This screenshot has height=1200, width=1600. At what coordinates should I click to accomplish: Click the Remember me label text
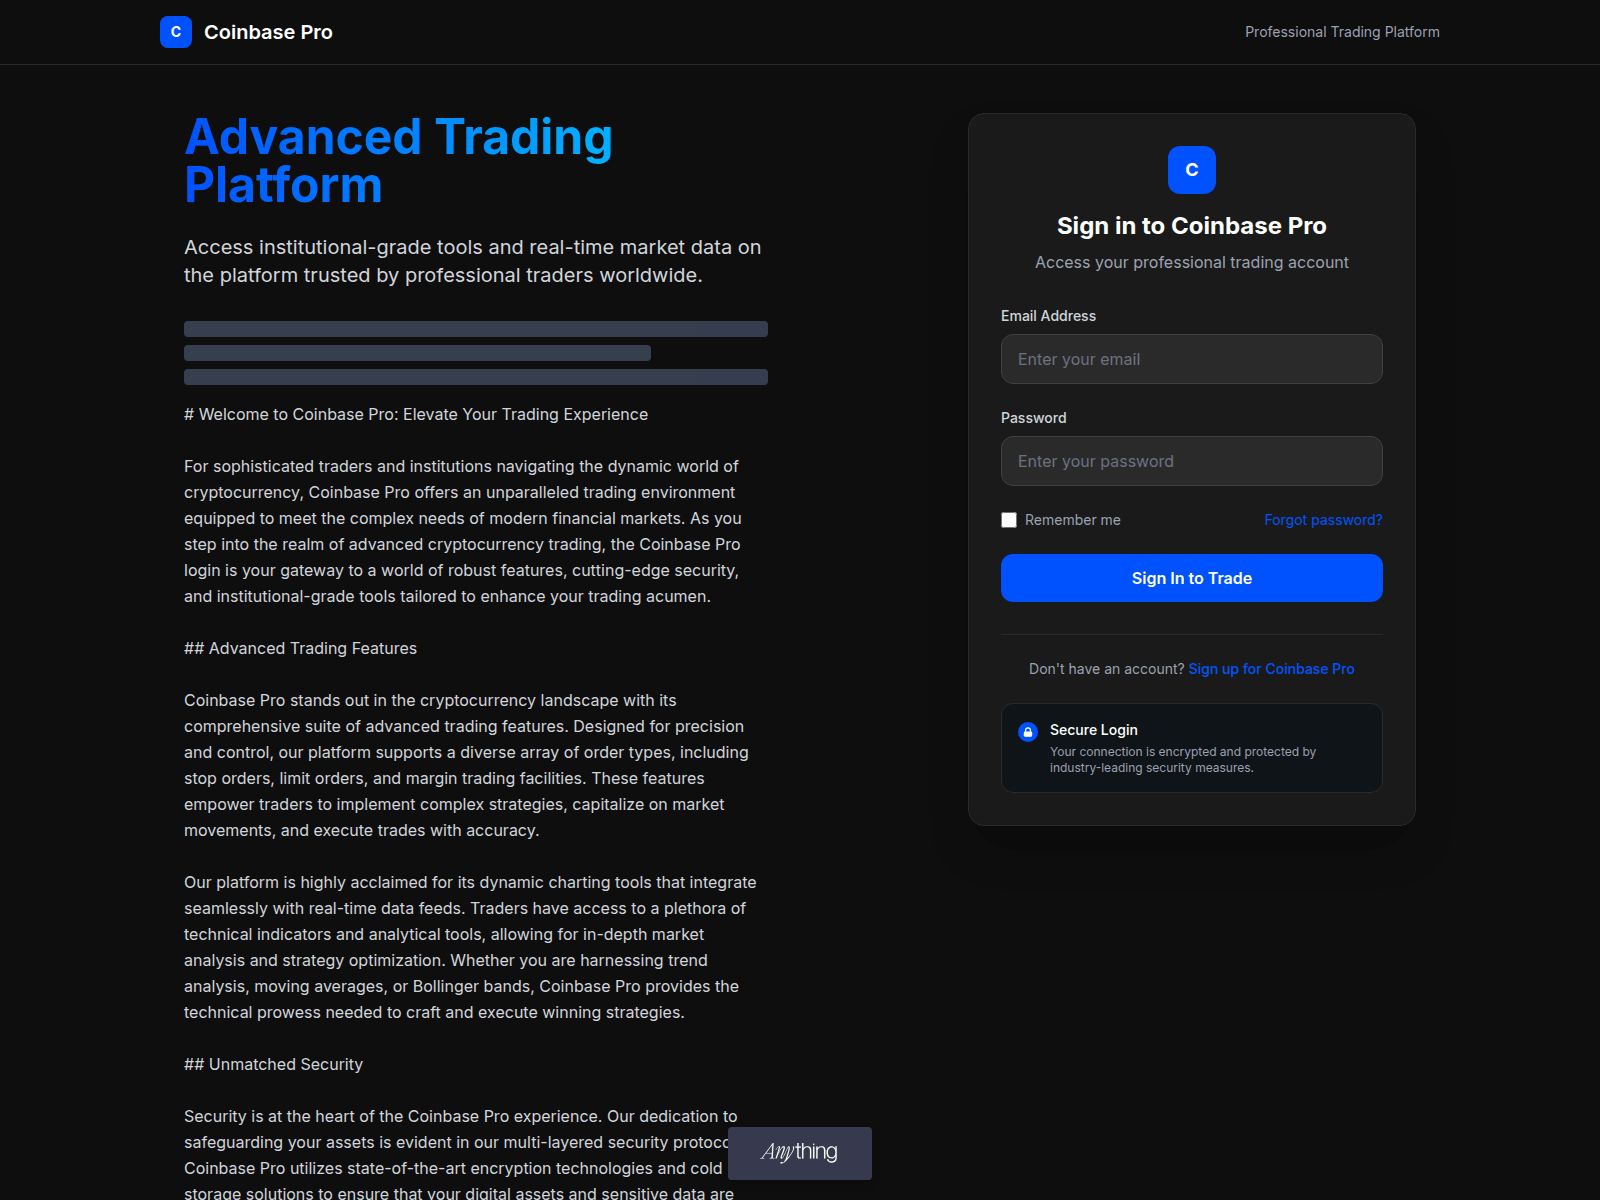1073,520
